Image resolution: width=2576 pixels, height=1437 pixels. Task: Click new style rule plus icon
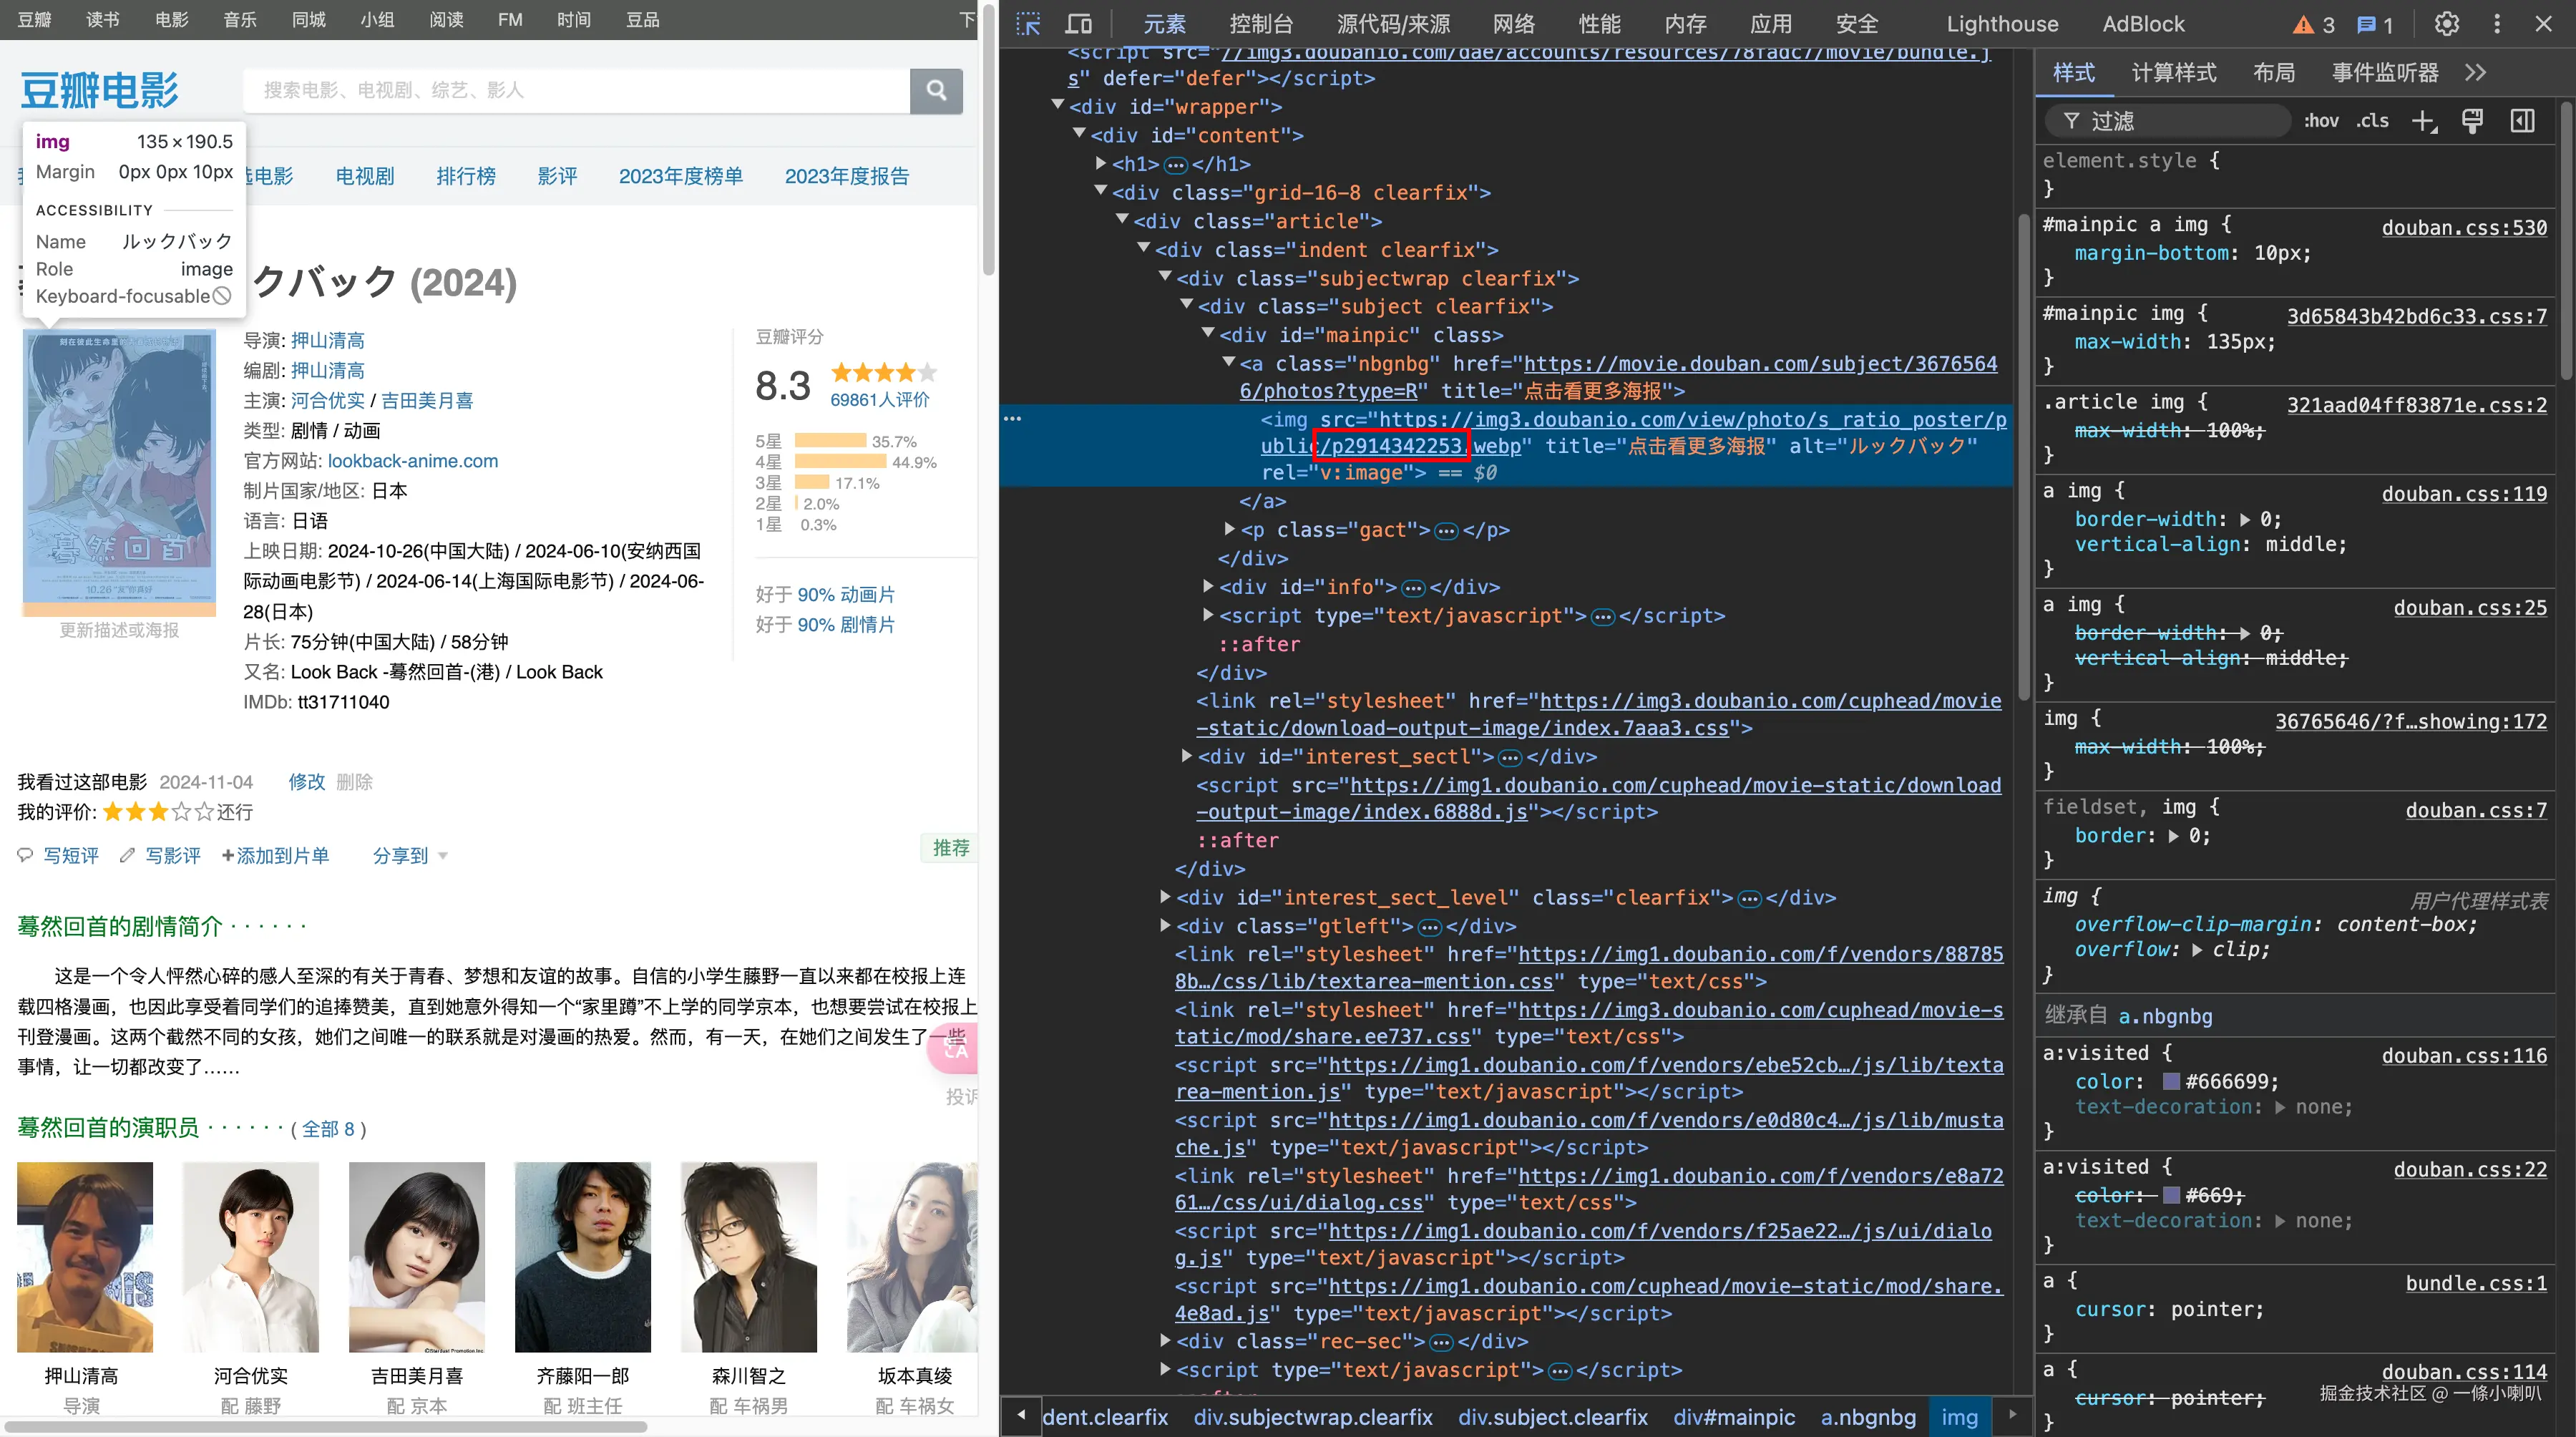(2423, 121)
